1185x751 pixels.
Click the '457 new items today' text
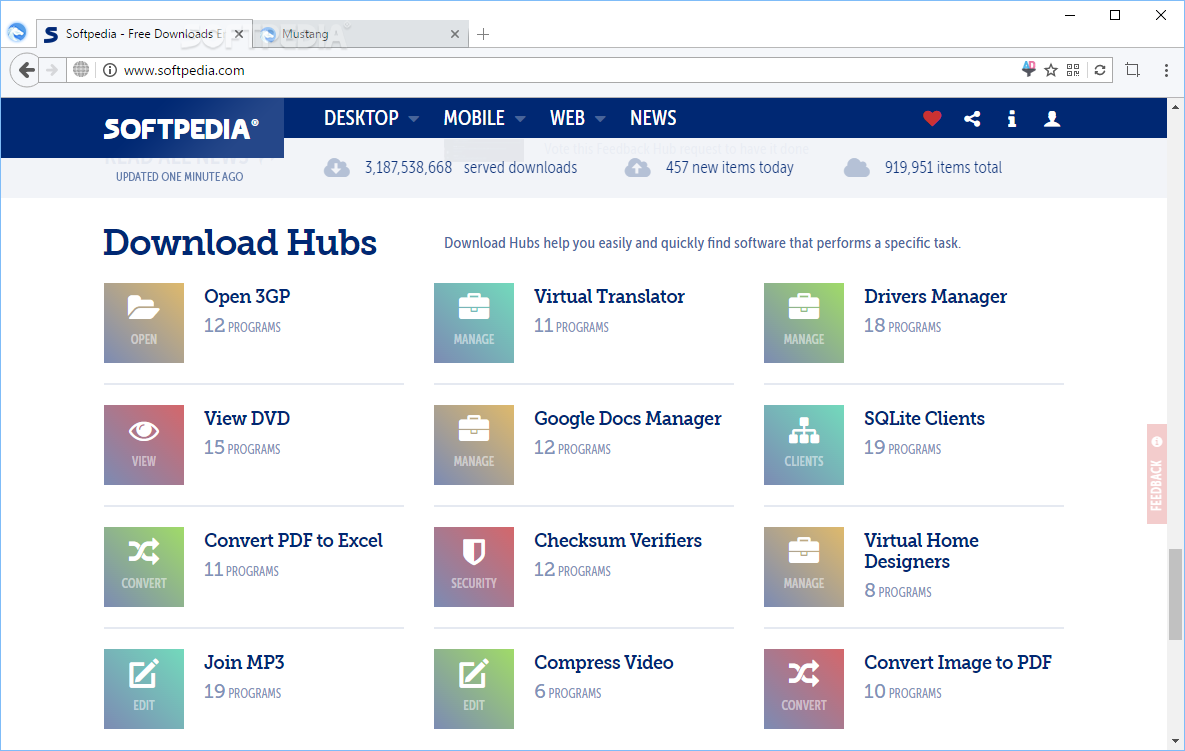pos(729,168)
